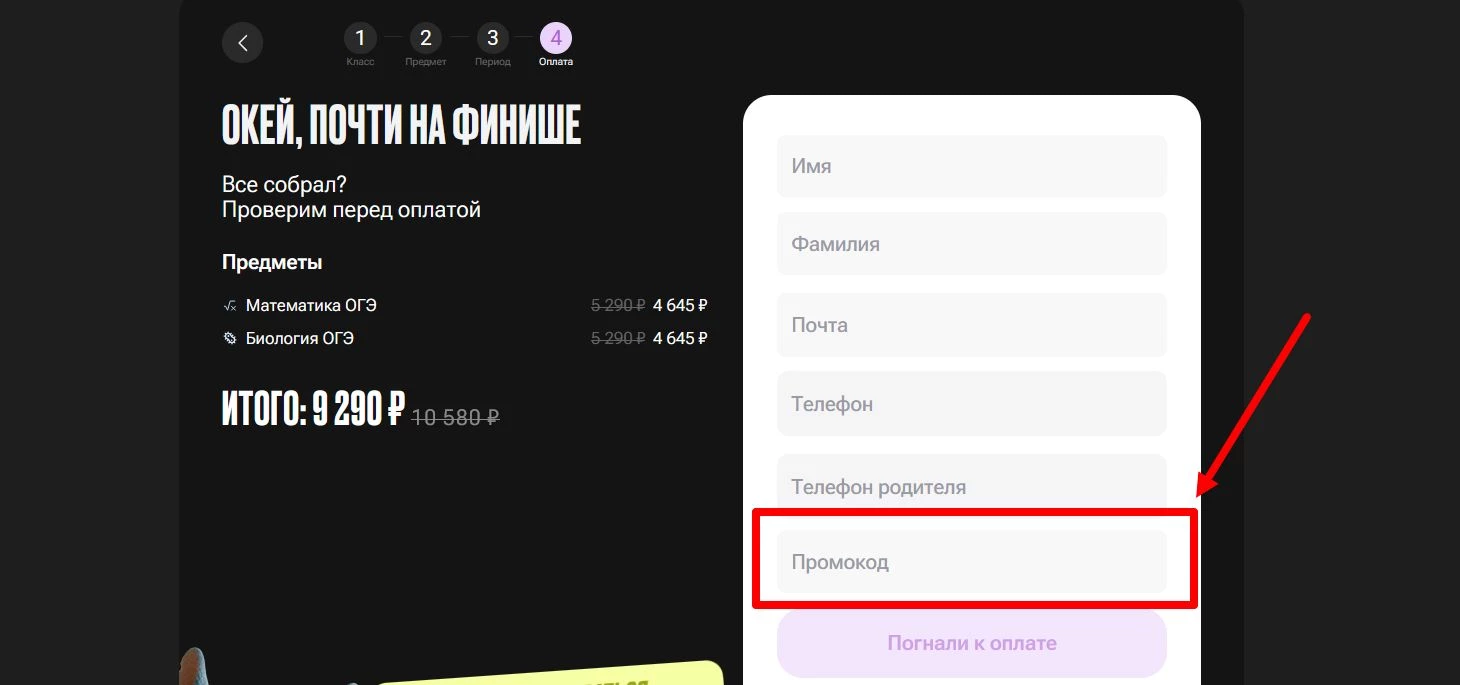Click the biology icon next to Биология ОГЭ
The width and height of the screenshot is (1460, 685).
[x=229, y=338]
